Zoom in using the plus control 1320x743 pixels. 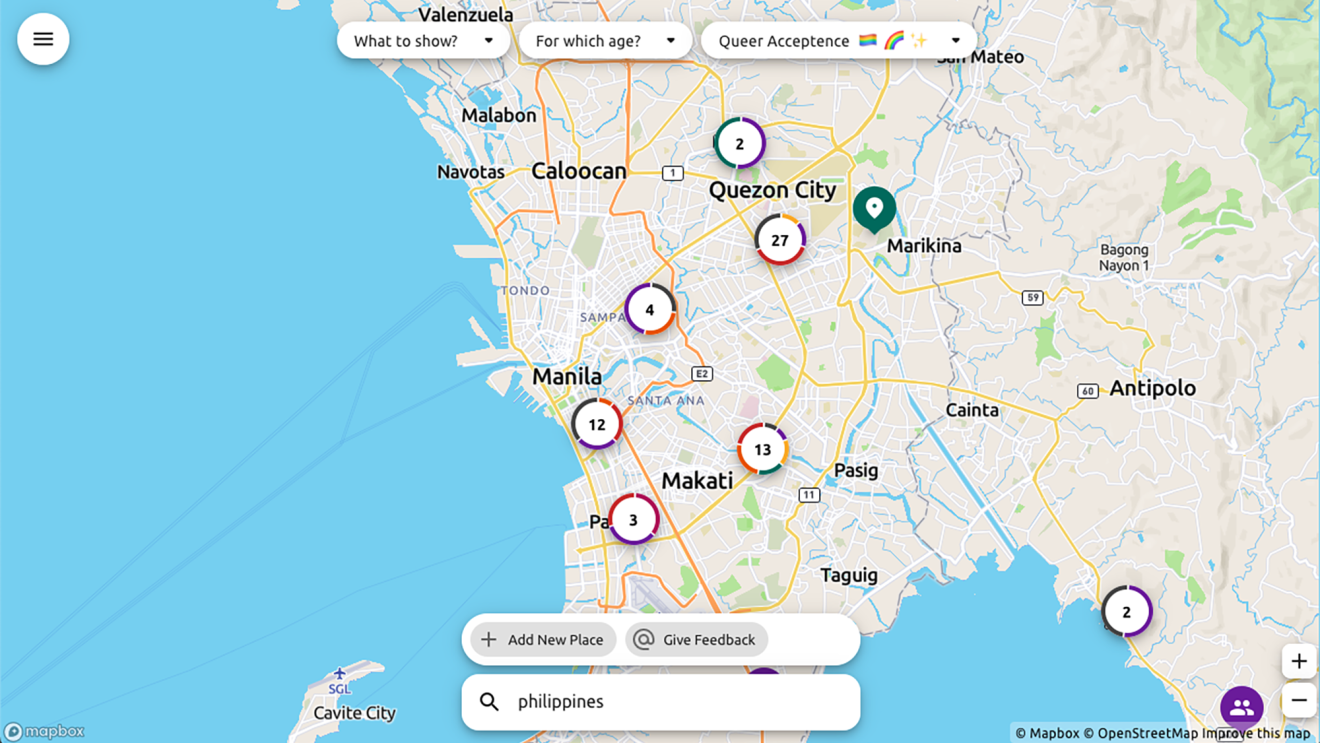pos(1299,661)
